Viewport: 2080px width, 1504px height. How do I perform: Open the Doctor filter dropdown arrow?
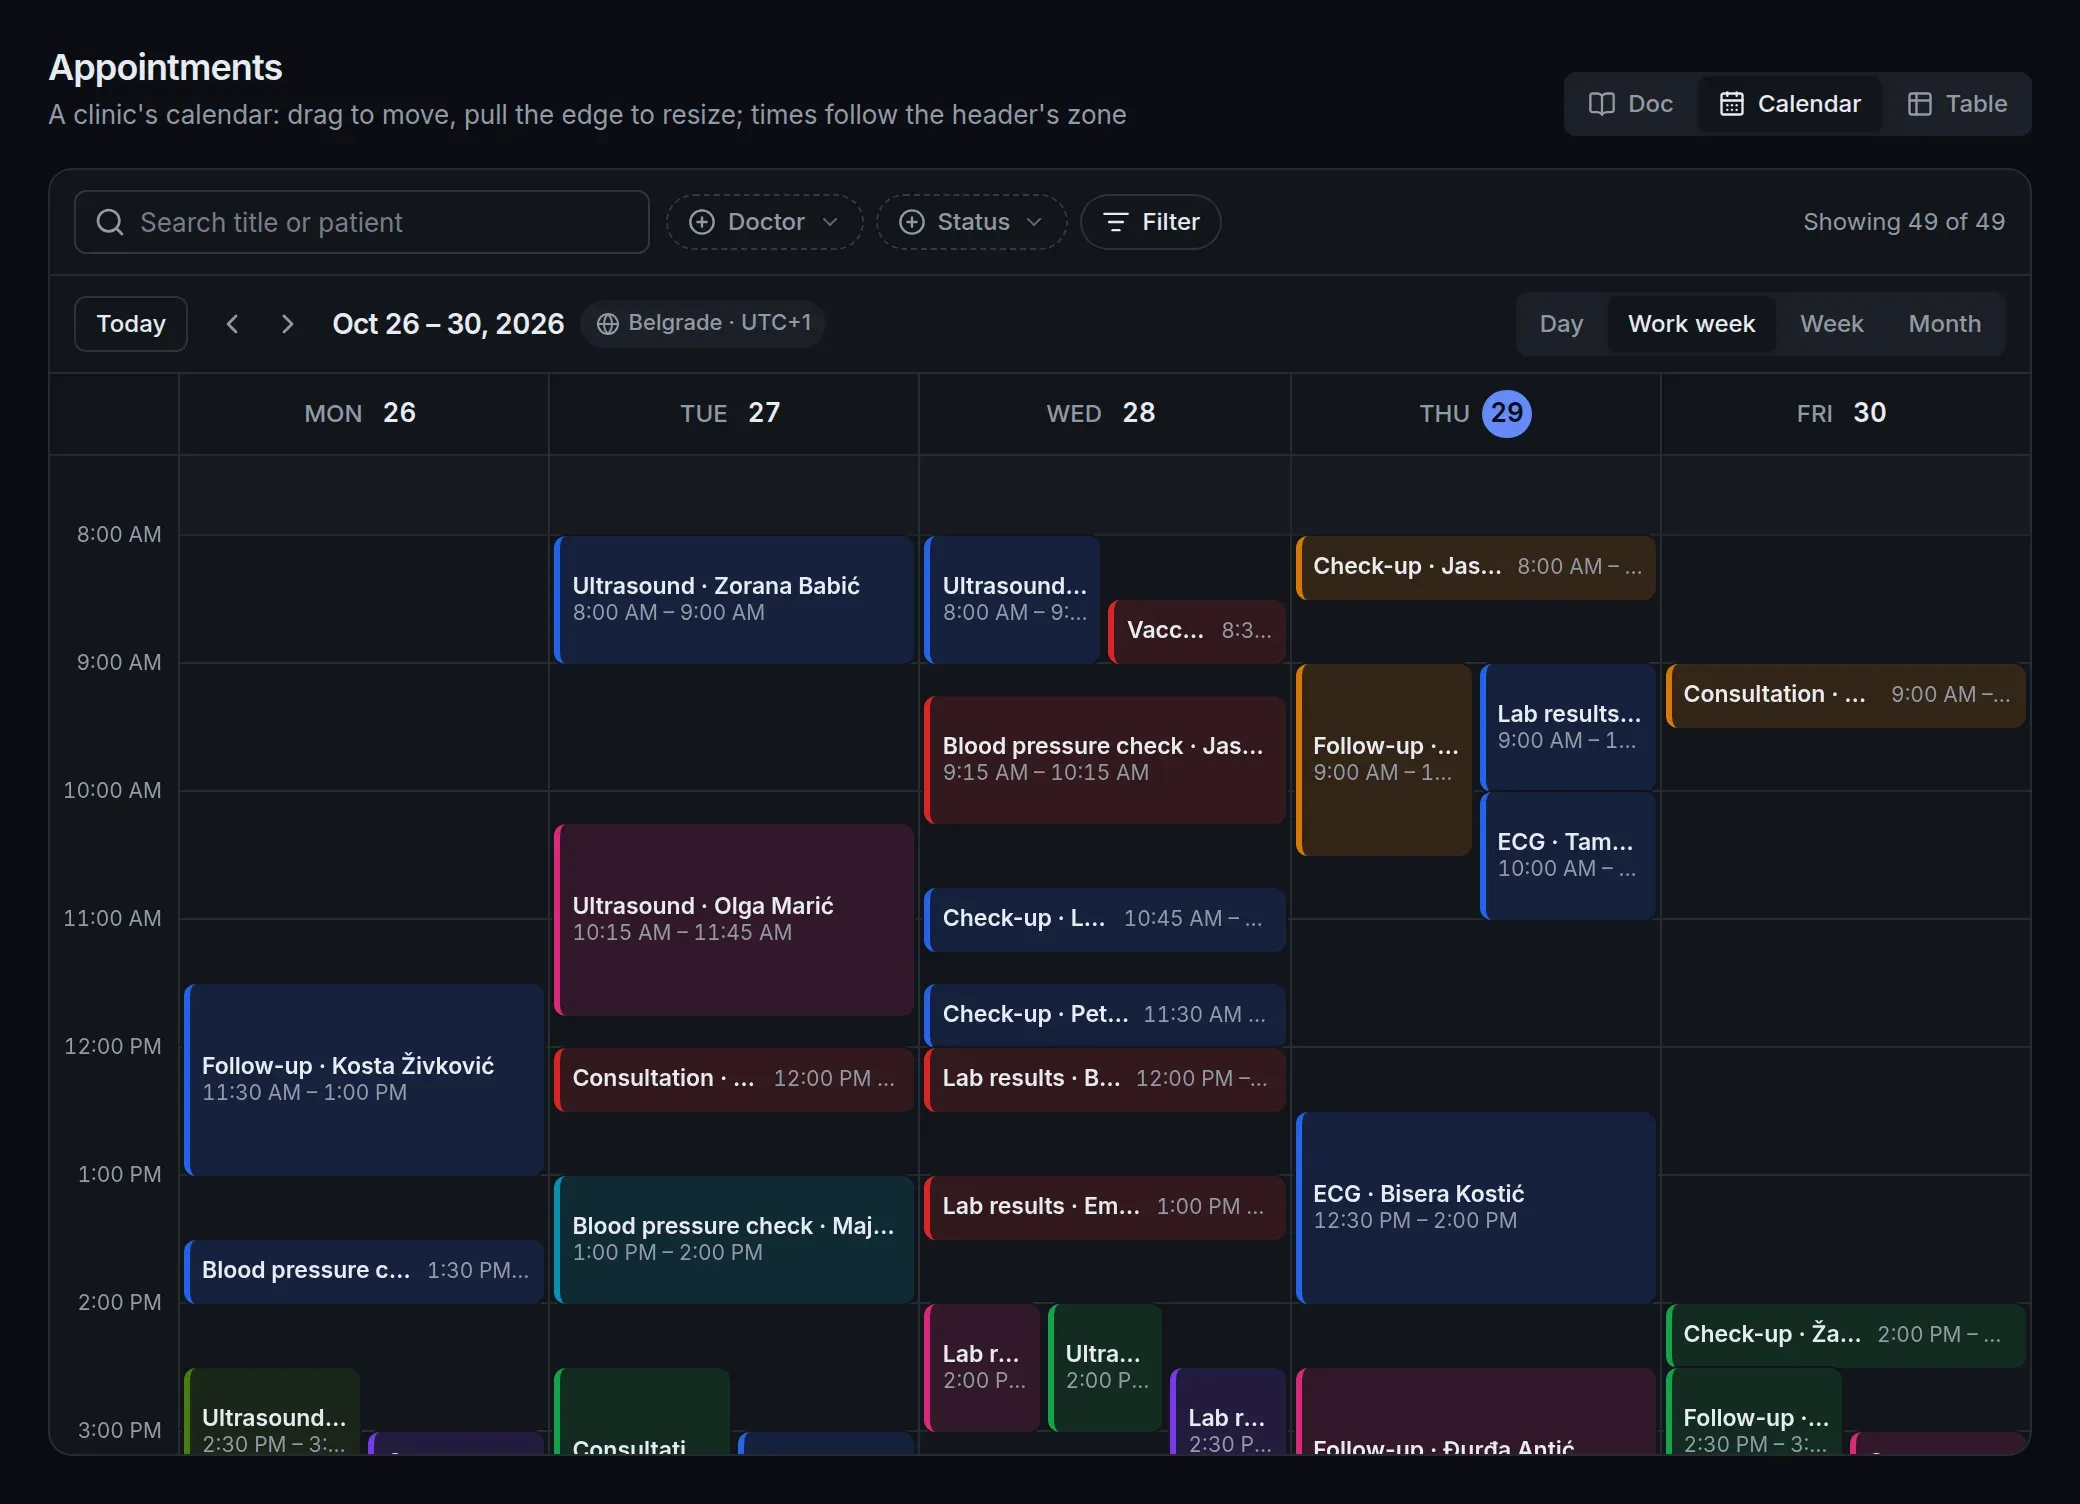coord(830,222)
